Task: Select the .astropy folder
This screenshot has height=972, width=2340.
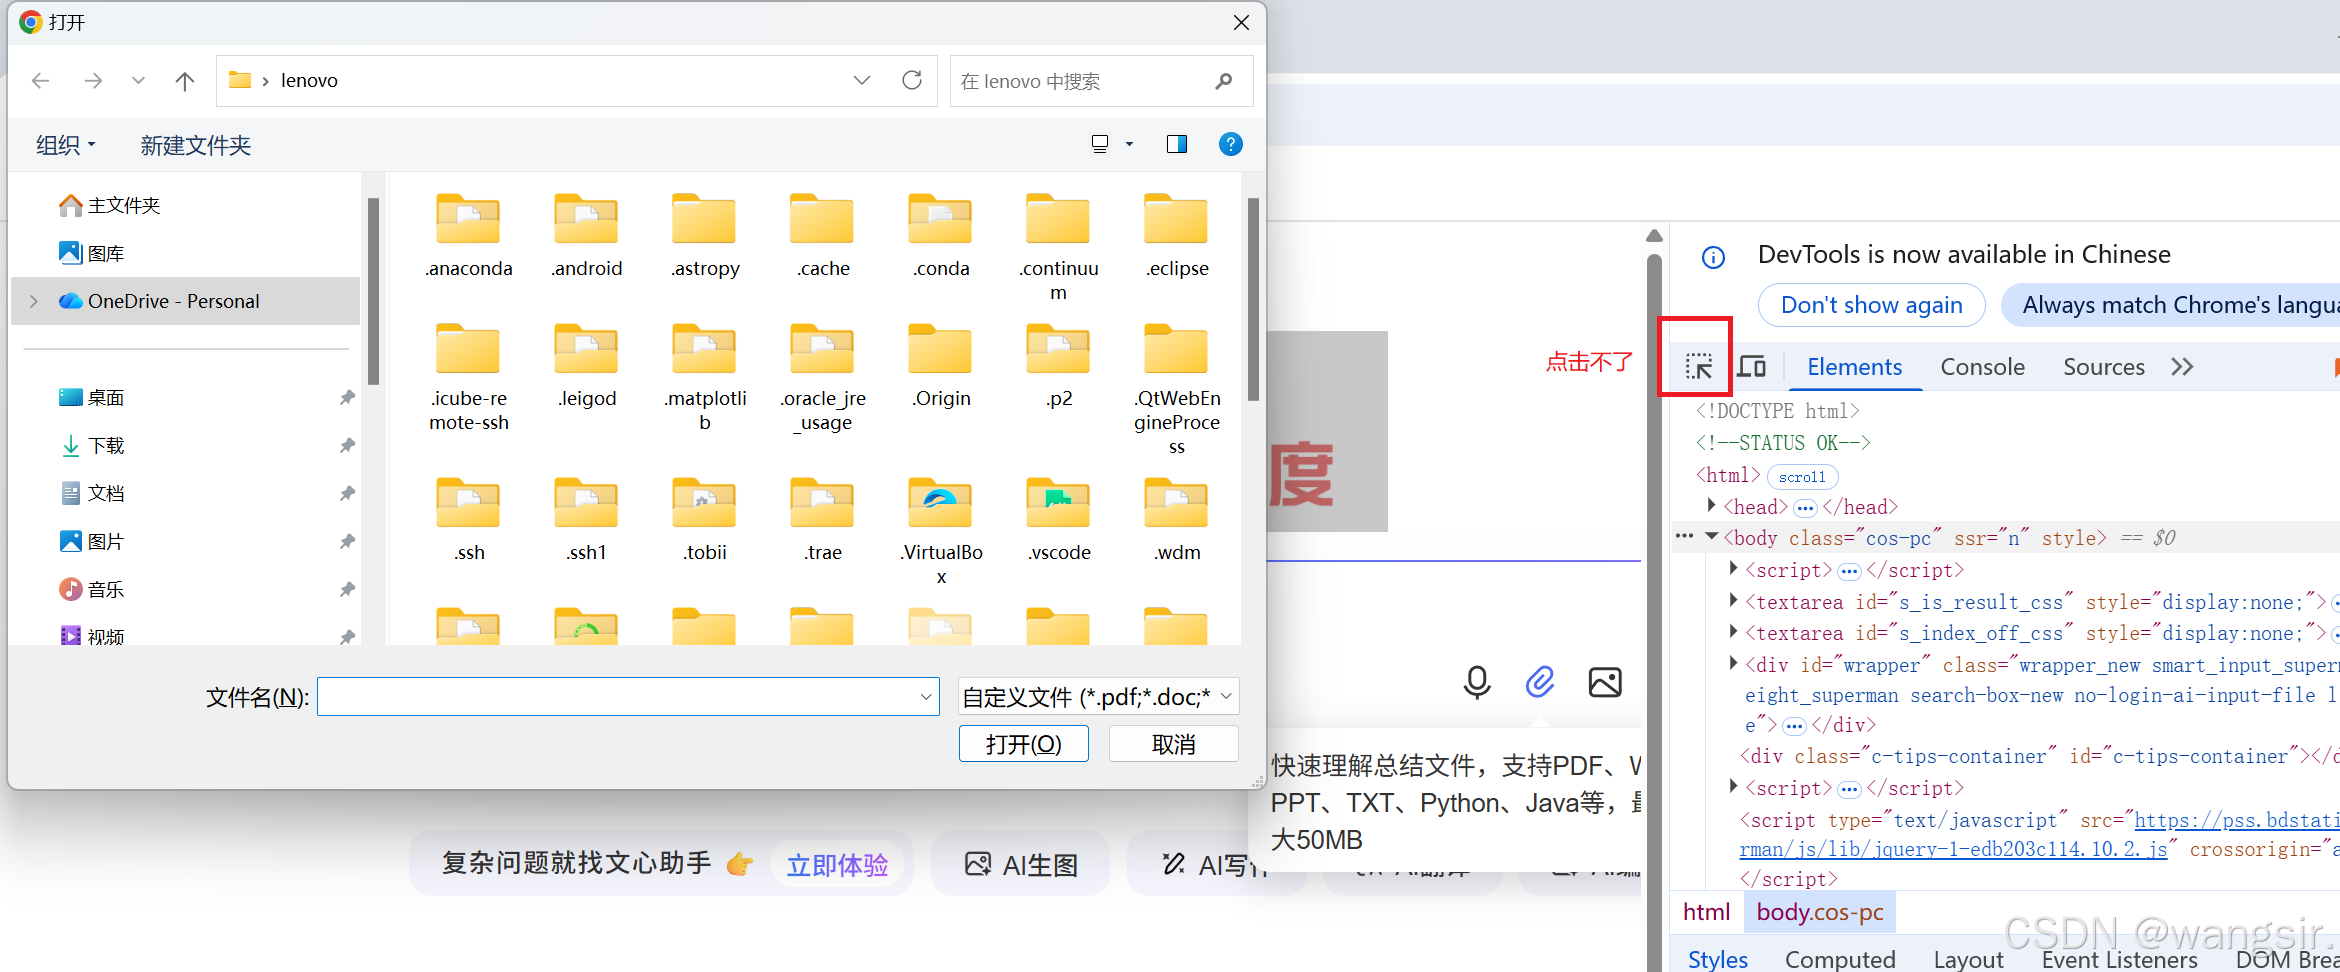Action: pyautogui.click(x=705, y=236)
